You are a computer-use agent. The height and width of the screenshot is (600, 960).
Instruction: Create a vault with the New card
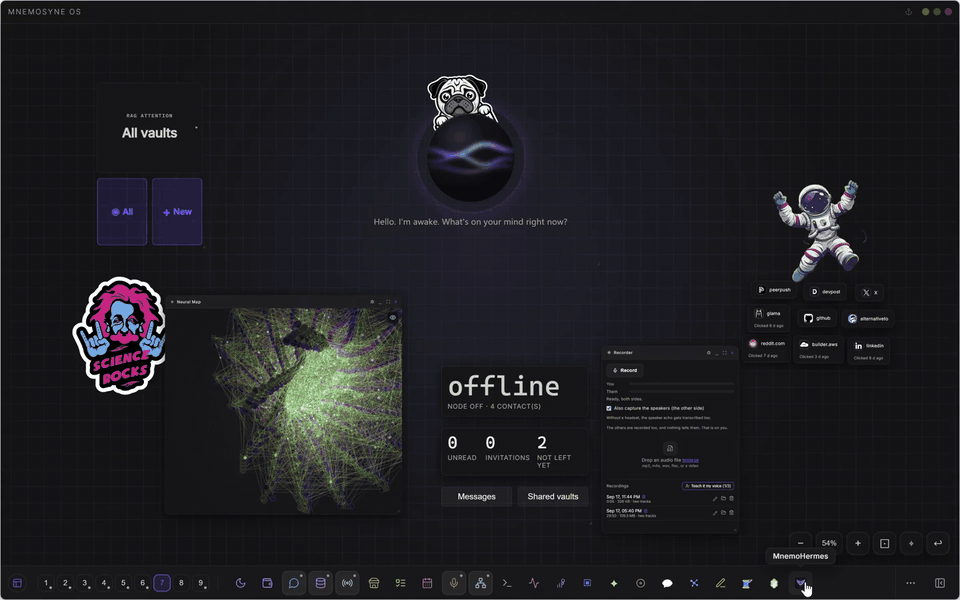click(177, 212)
